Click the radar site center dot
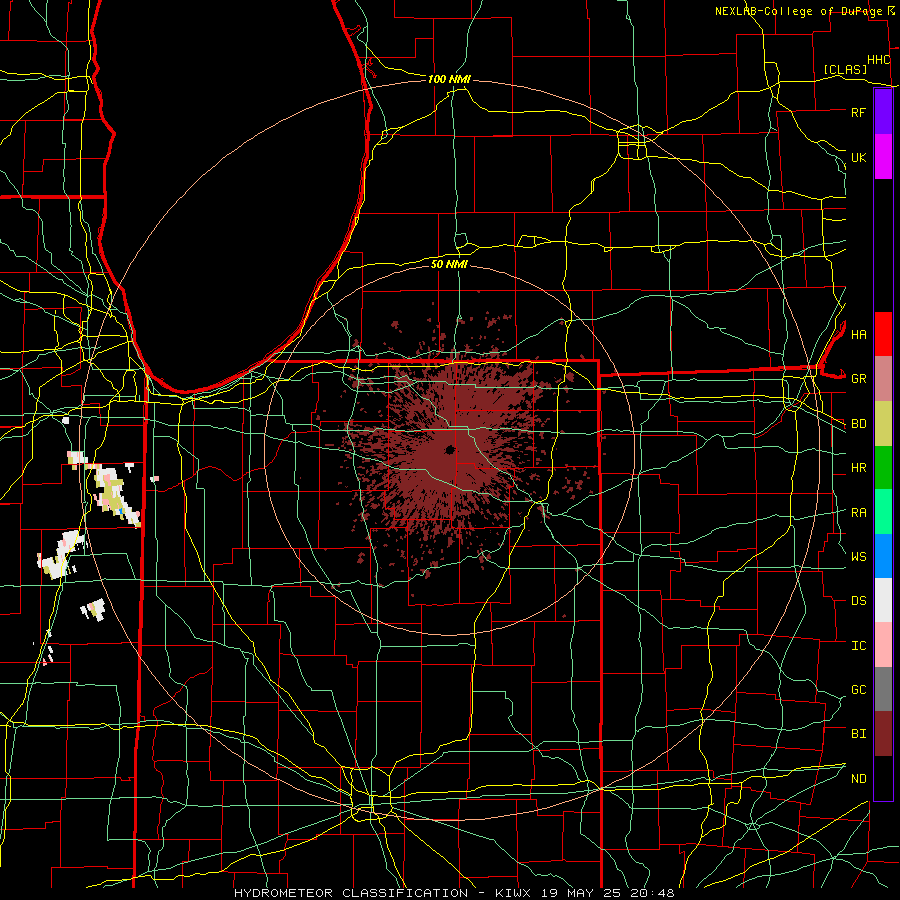The width and height of the screenshot is (900, 900). coord(449,449)
